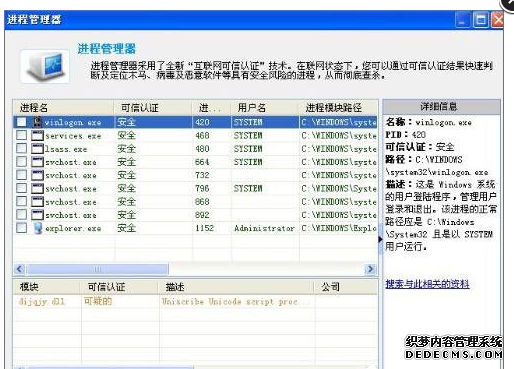
Task: Collapse the details panel with the splitter arrow
Action: pyautogui.click(x=380, y=239)
